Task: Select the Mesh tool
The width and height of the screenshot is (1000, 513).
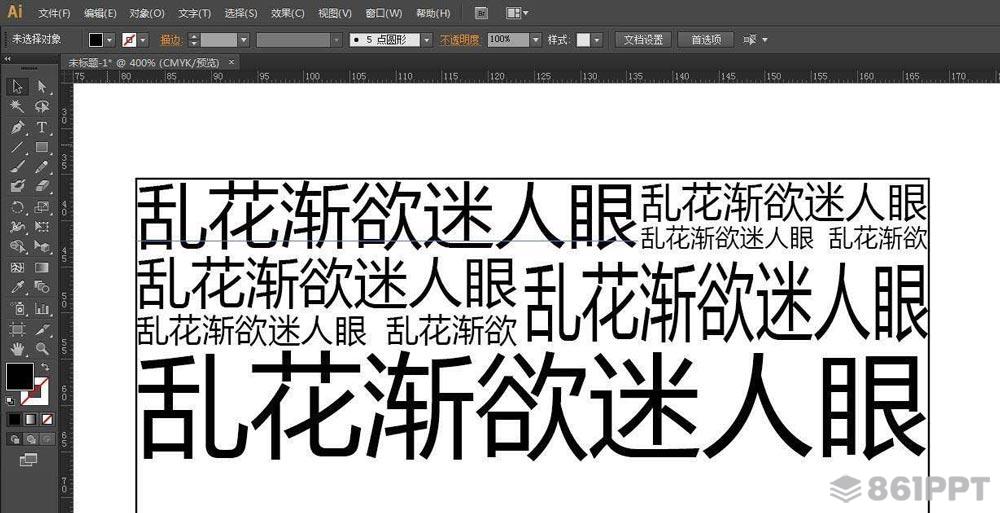Action: click(x=18, y=267)
